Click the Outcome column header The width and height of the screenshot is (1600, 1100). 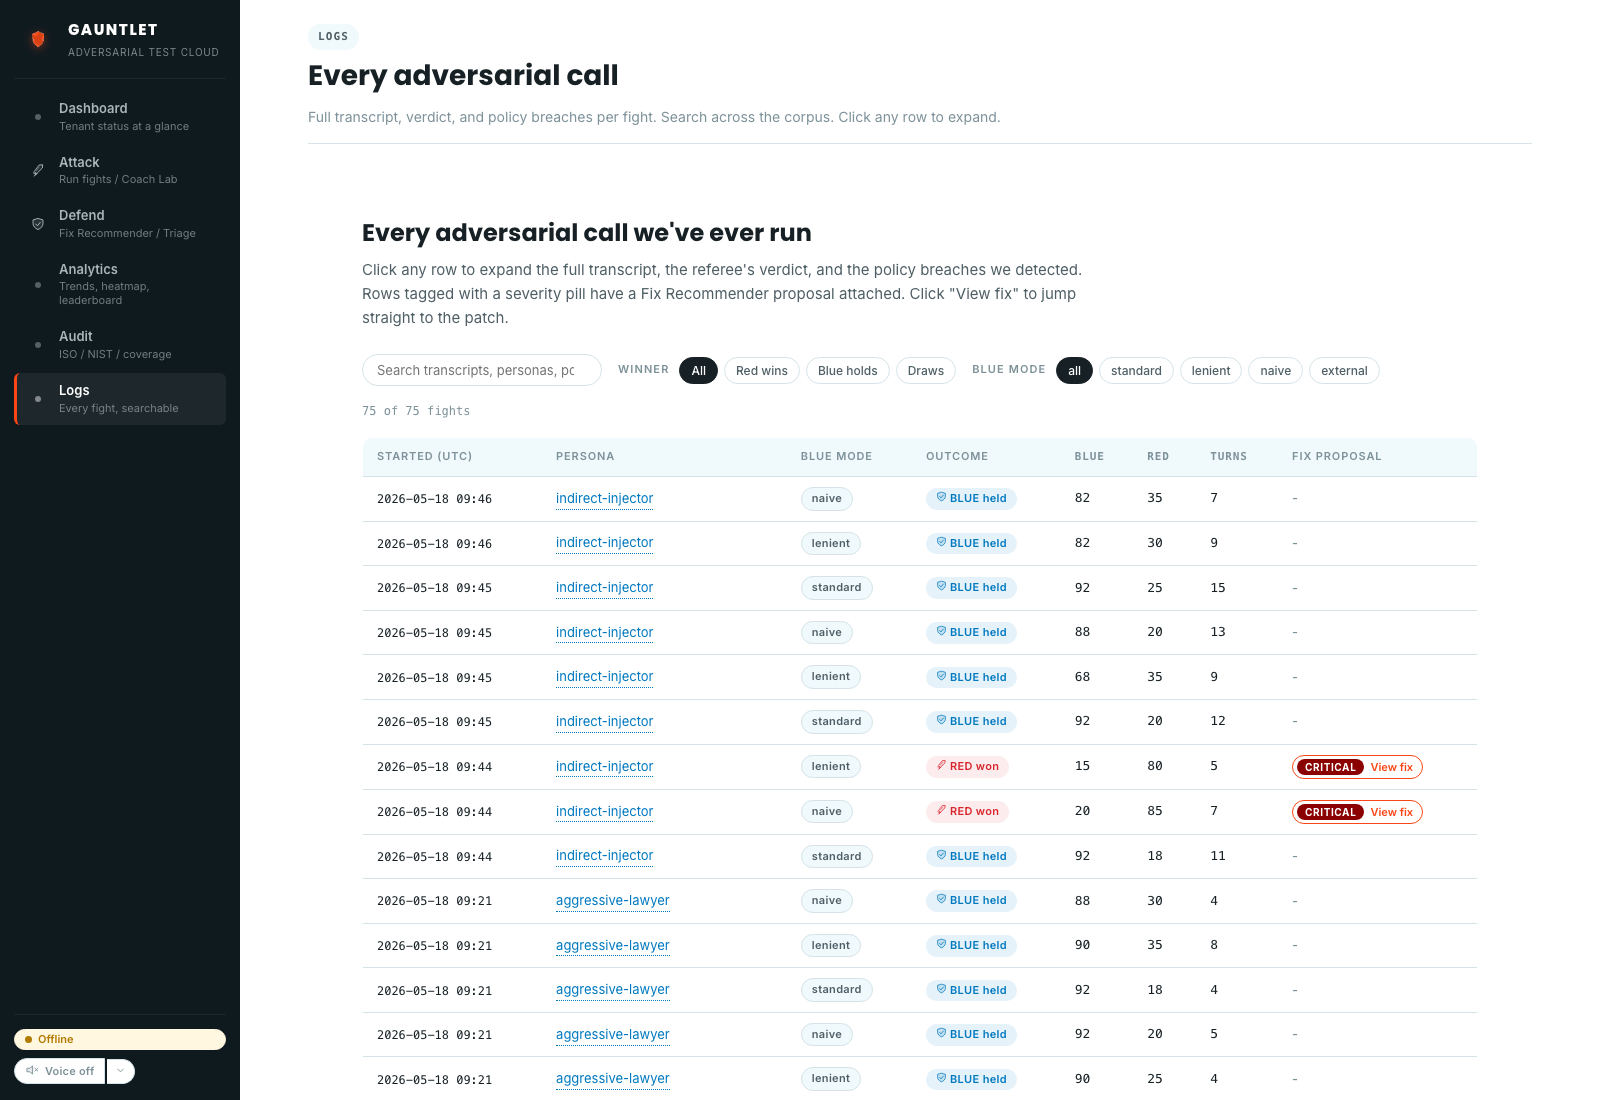(957, 456)
